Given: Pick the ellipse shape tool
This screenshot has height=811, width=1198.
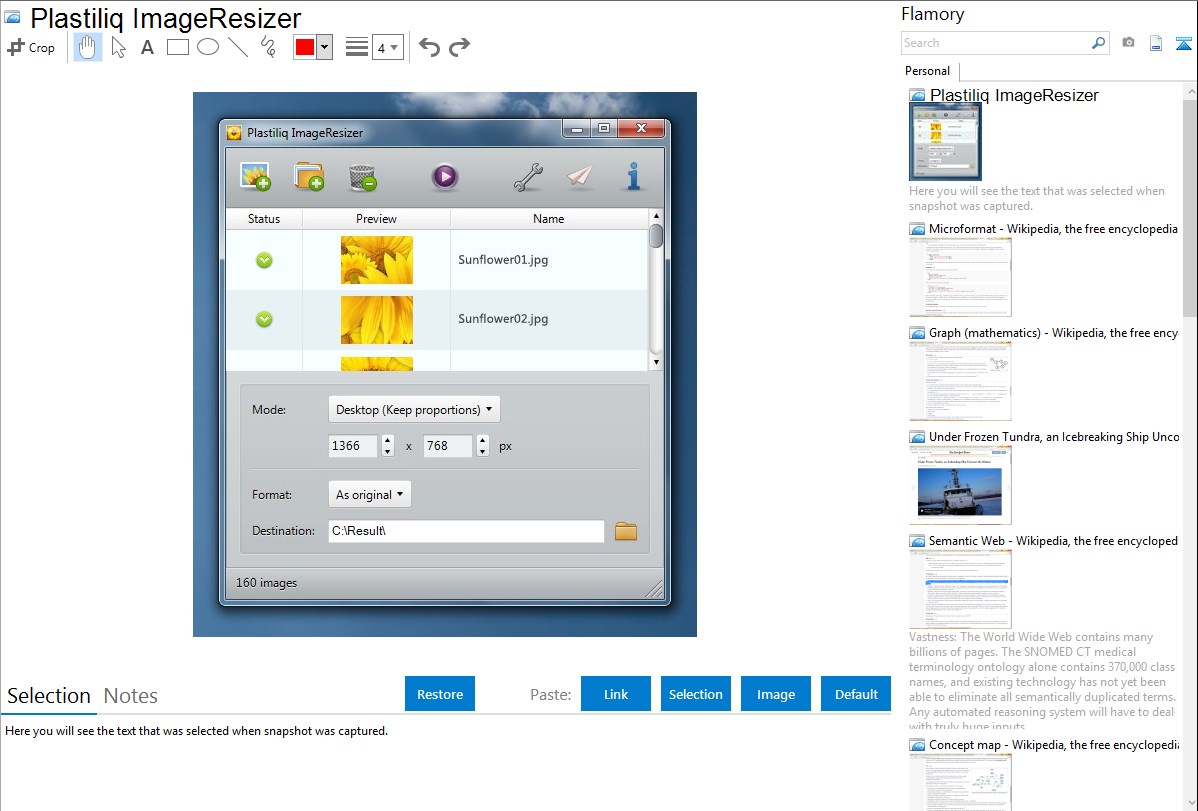Looking at the screenshot, I should [208, 47].
